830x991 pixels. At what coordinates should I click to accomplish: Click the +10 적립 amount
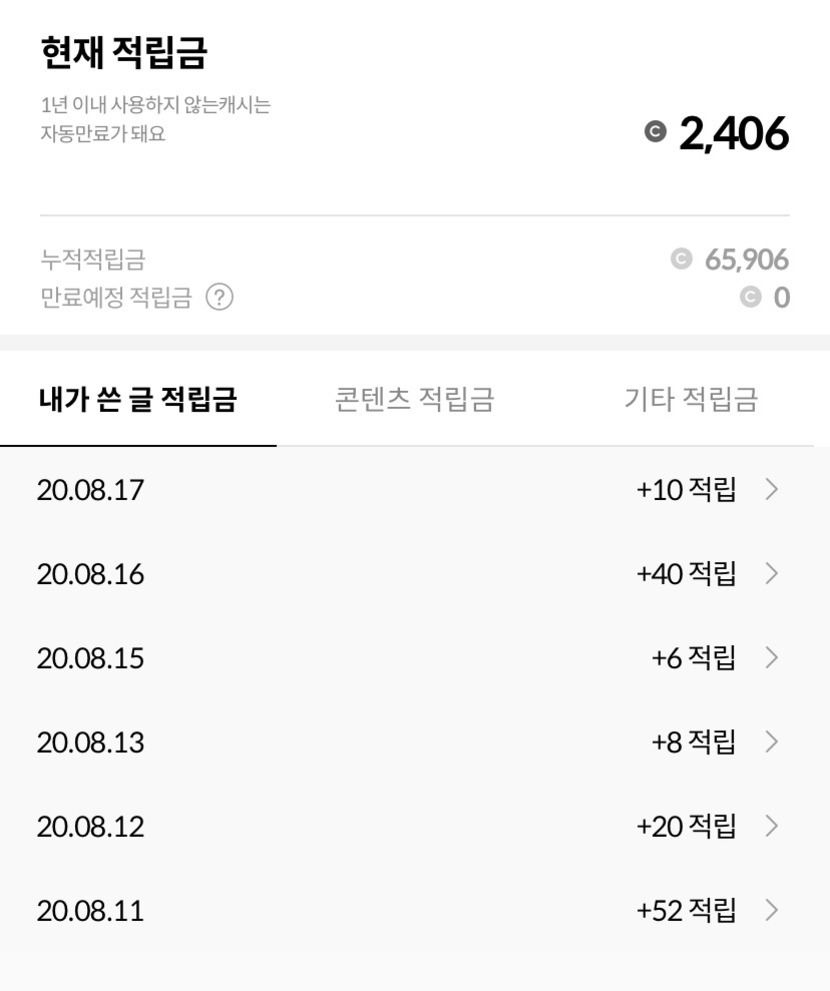click(x=686, y=490)
